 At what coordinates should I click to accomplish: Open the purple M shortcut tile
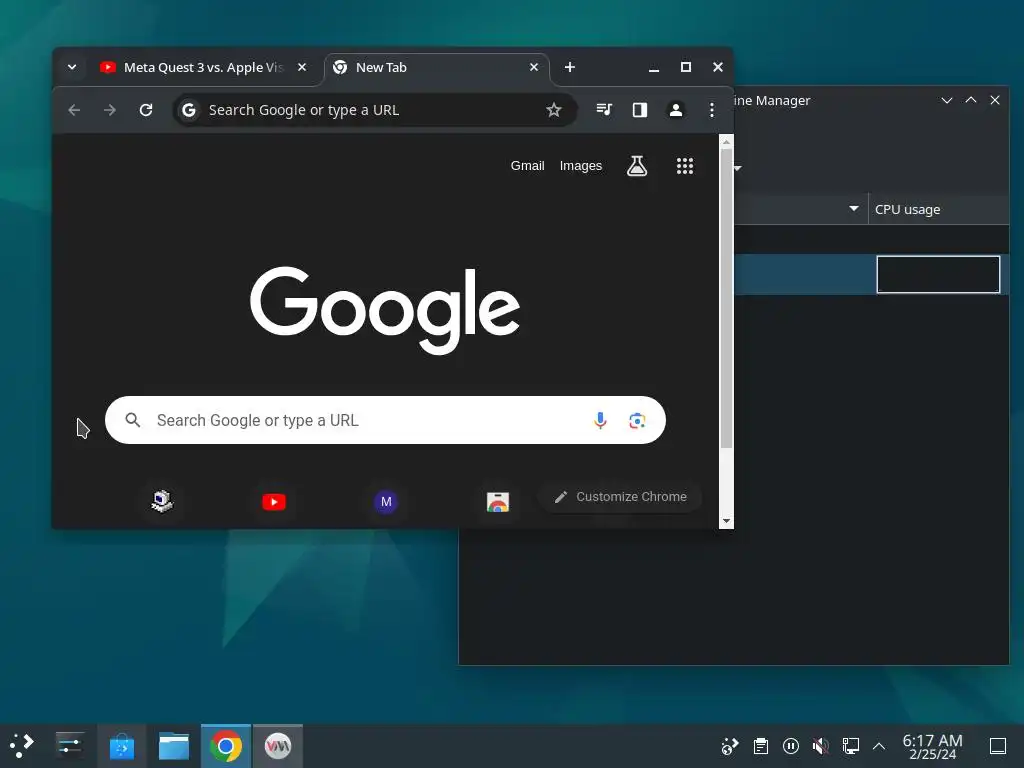pos(386,502)
